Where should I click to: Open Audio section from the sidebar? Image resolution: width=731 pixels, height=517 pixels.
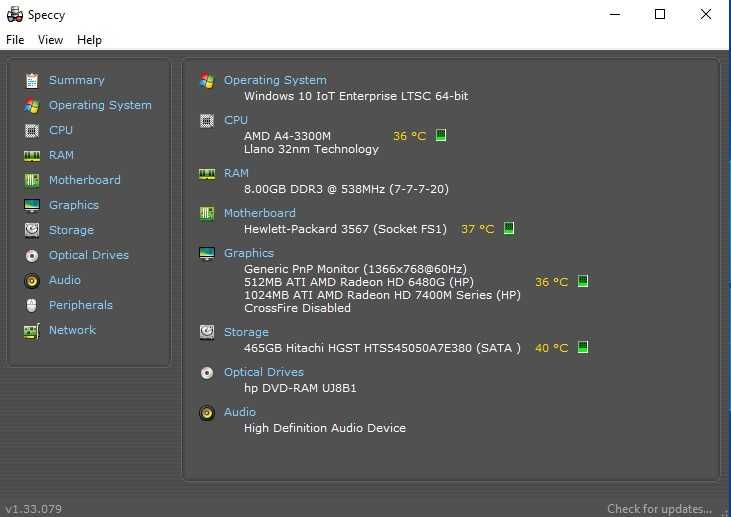click(x=65, y=280)
